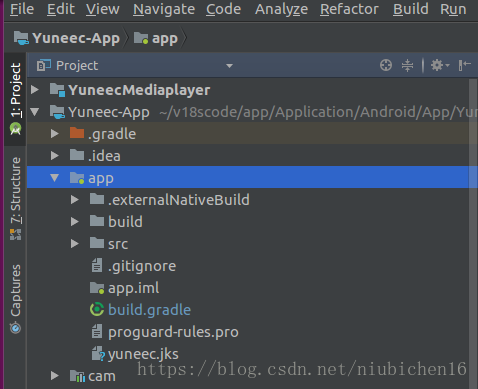Image resolution: width=478 pixels, height=389 pixels.
Task: Click the proguard-rules.pro file icon
Action: [x=97, y=331]
